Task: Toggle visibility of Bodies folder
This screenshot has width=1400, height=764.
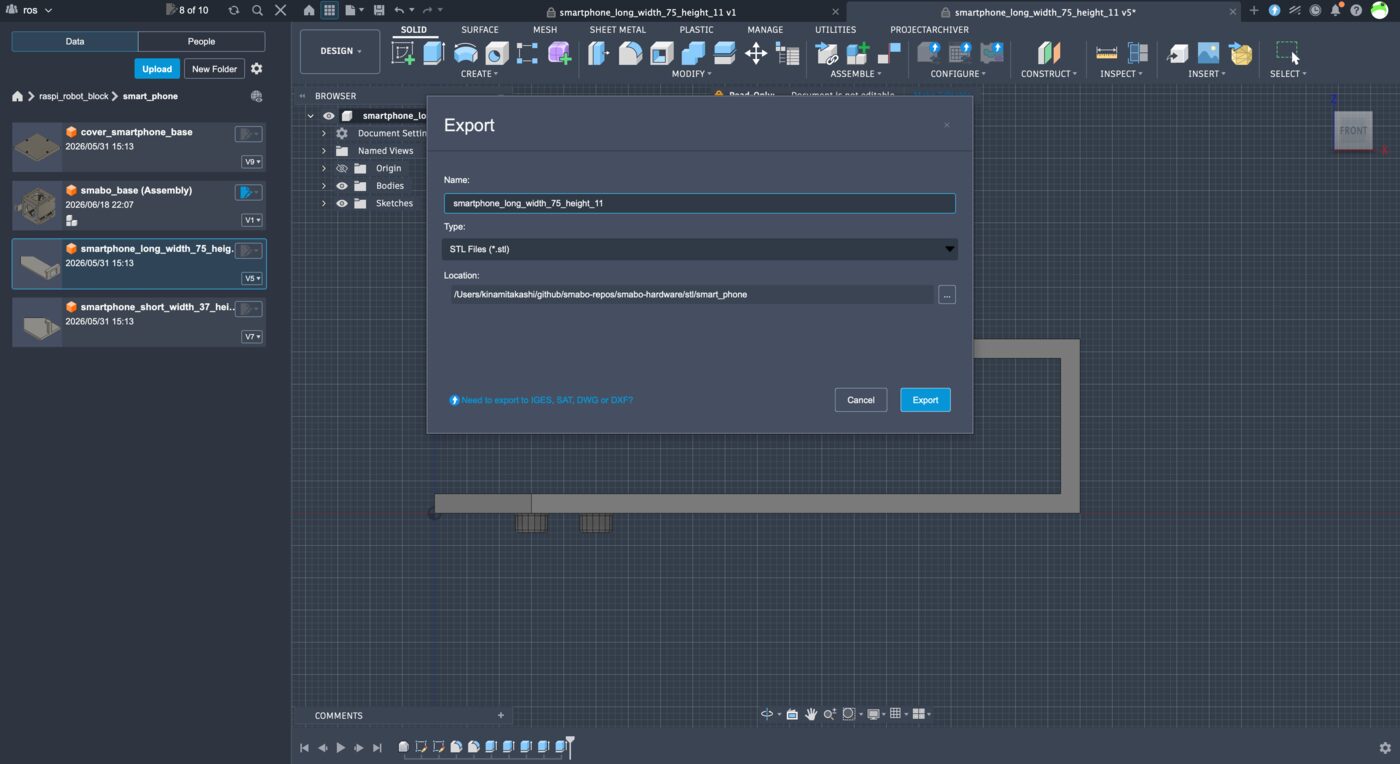Action: (342, 186)
